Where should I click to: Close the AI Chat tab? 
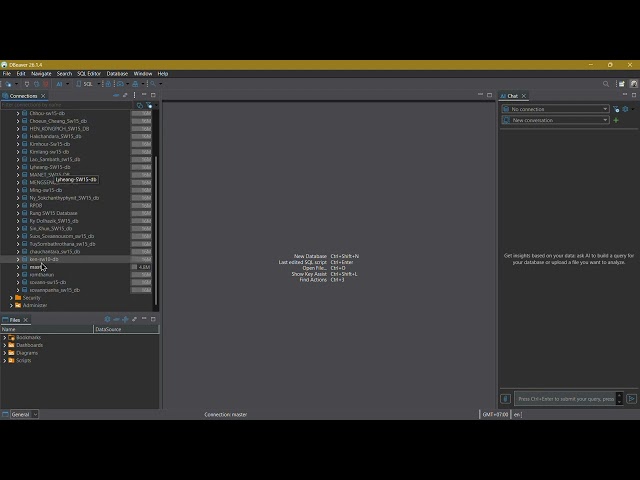[x=524, y=96]
